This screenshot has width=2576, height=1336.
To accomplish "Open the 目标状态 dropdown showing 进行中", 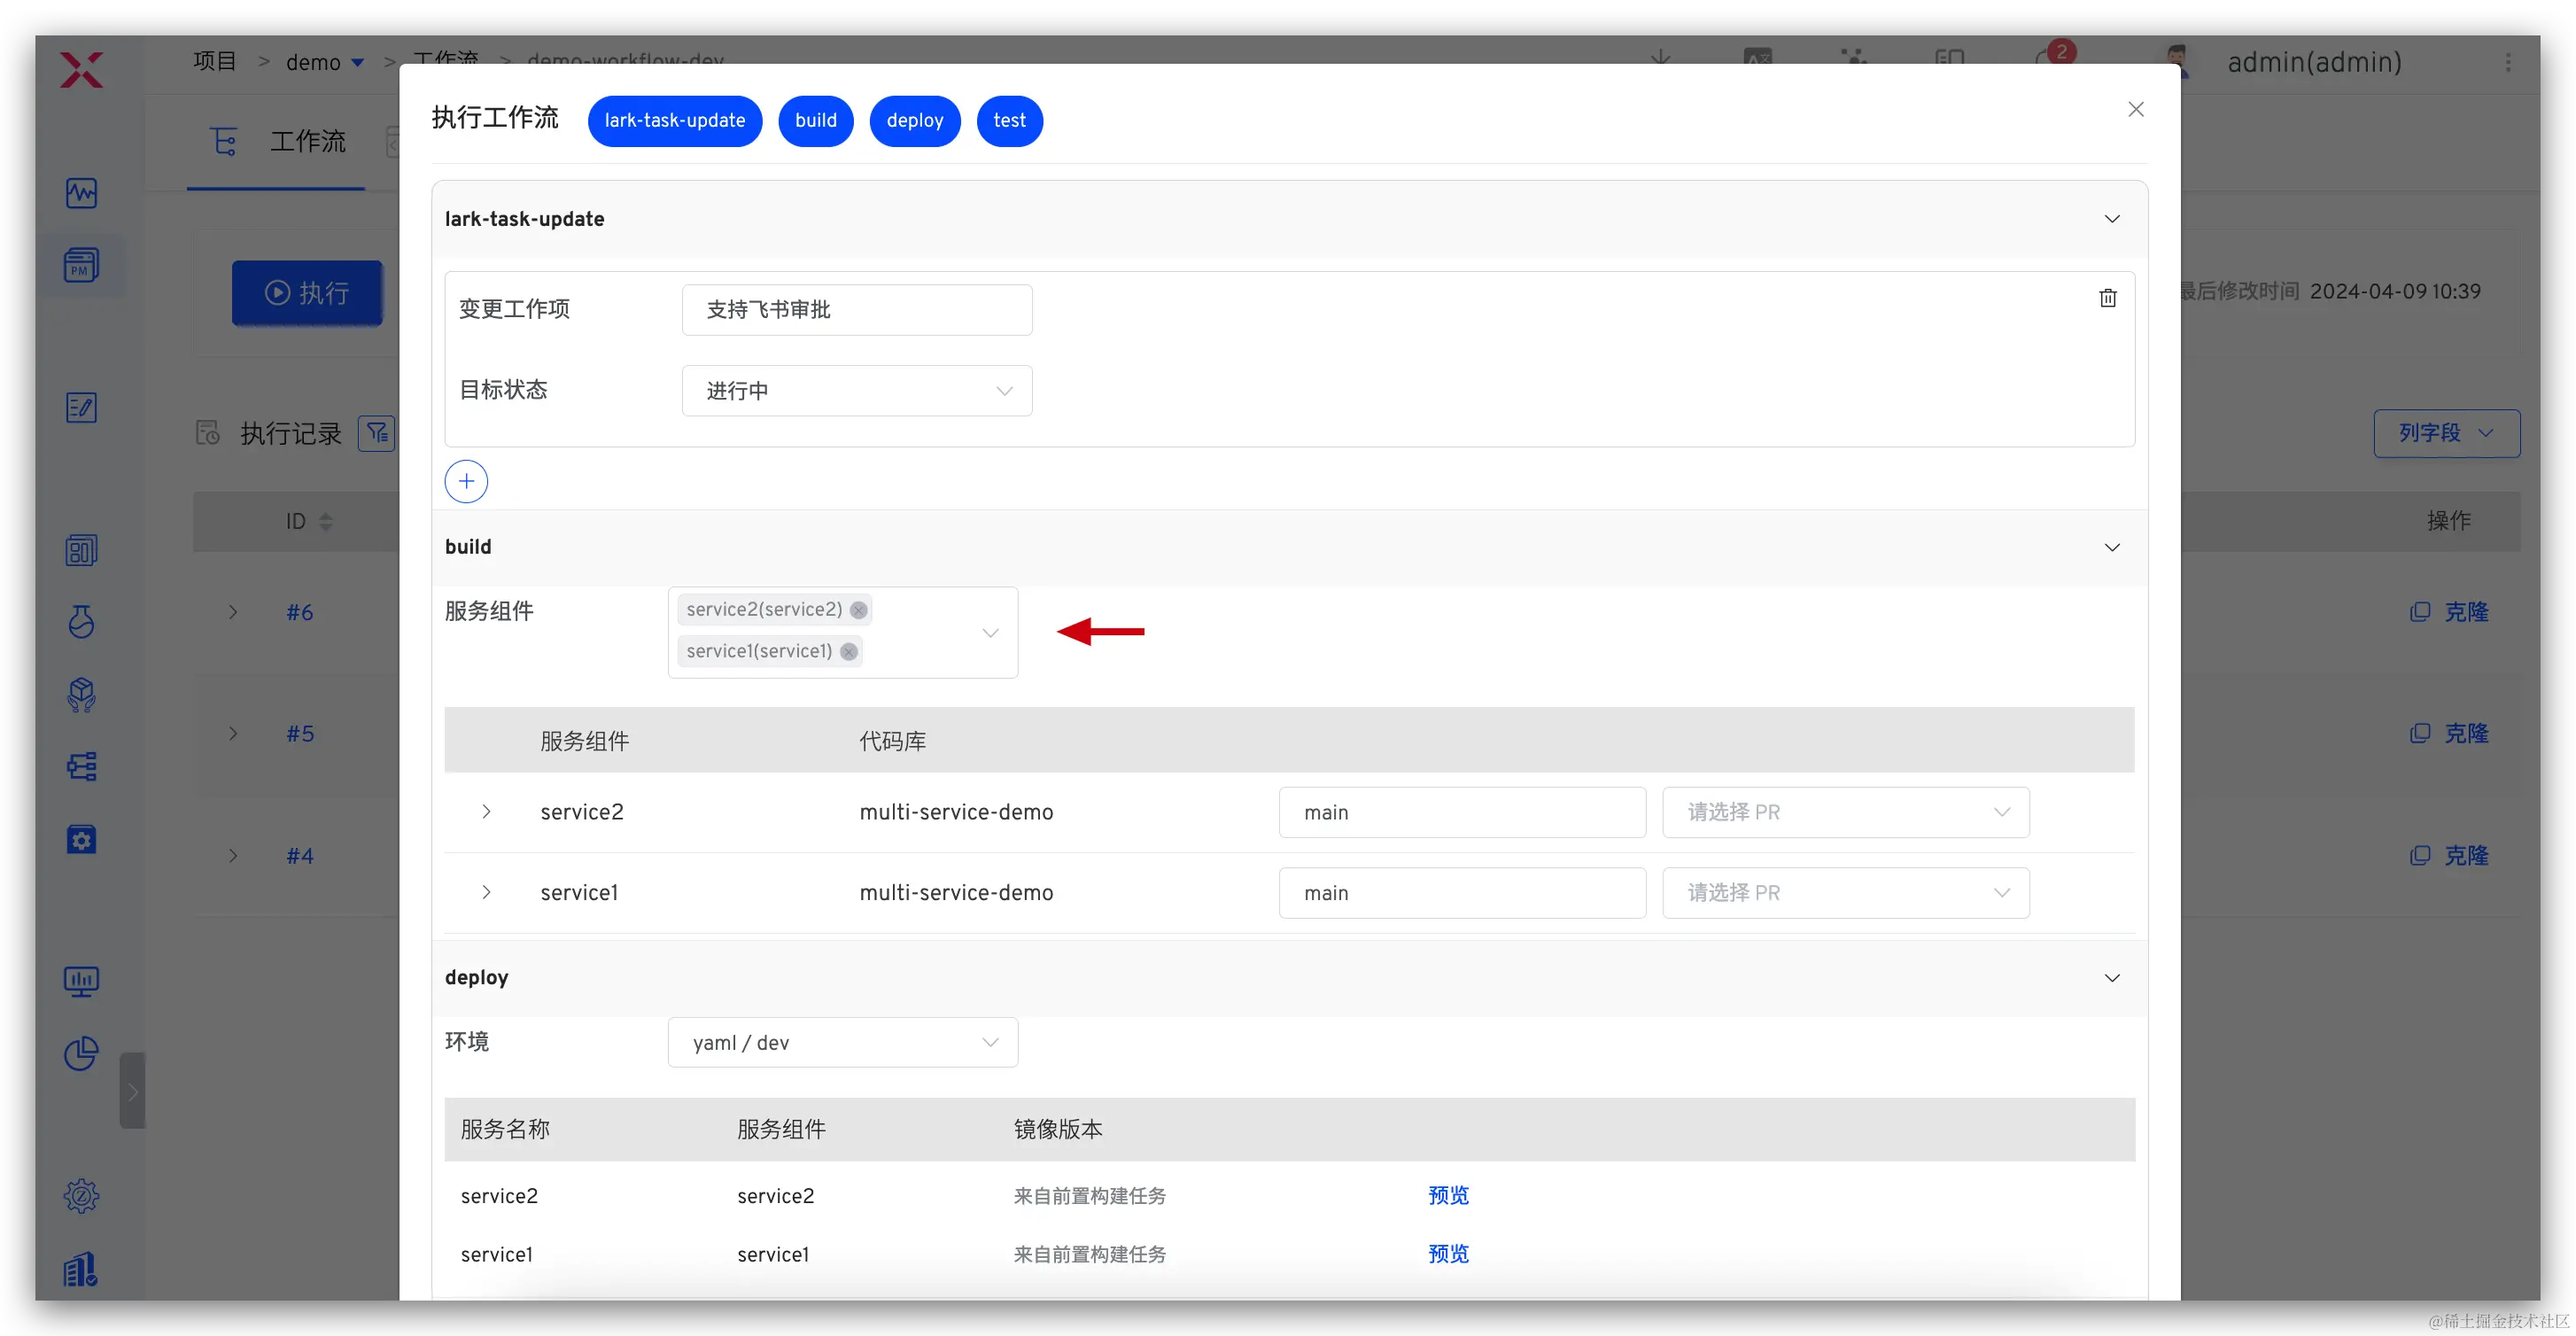I will [x=856, y=391].
